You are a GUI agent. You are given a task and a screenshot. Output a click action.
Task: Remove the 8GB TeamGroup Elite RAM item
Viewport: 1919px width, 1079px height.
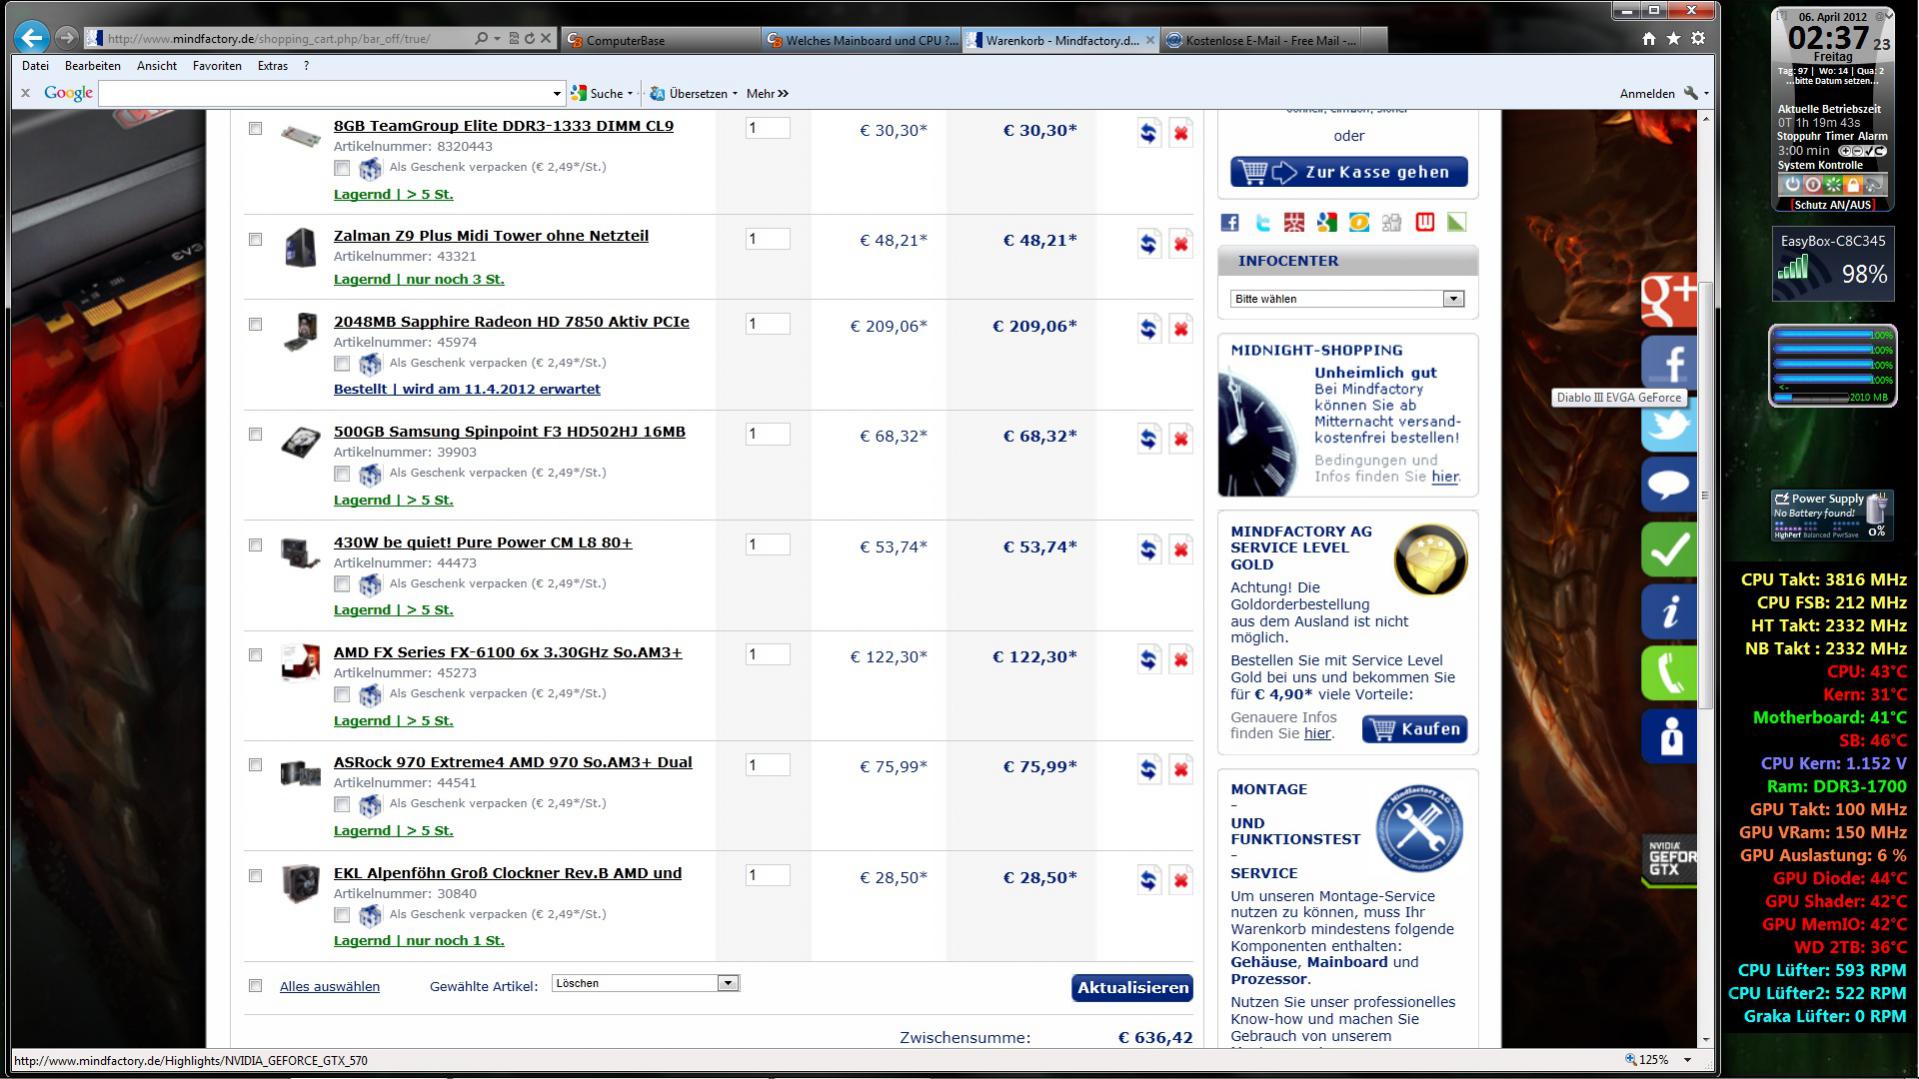(x=1181, y=133)
